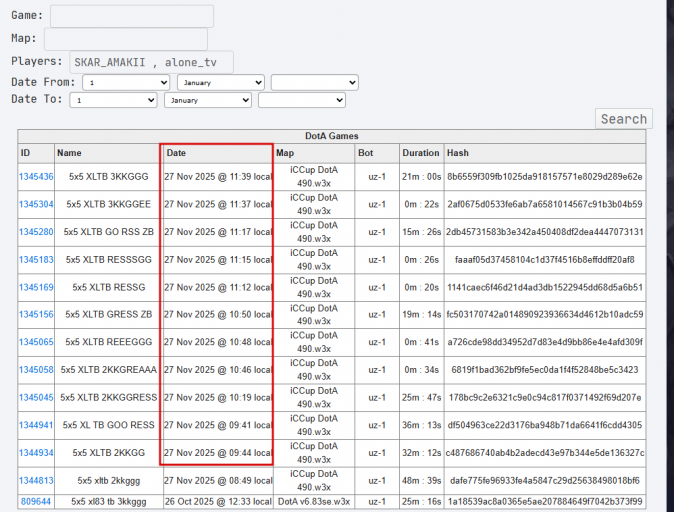Open the Date From year dropdown
The width and height of the screenshot is (674, 512).
tap(315, 83)
